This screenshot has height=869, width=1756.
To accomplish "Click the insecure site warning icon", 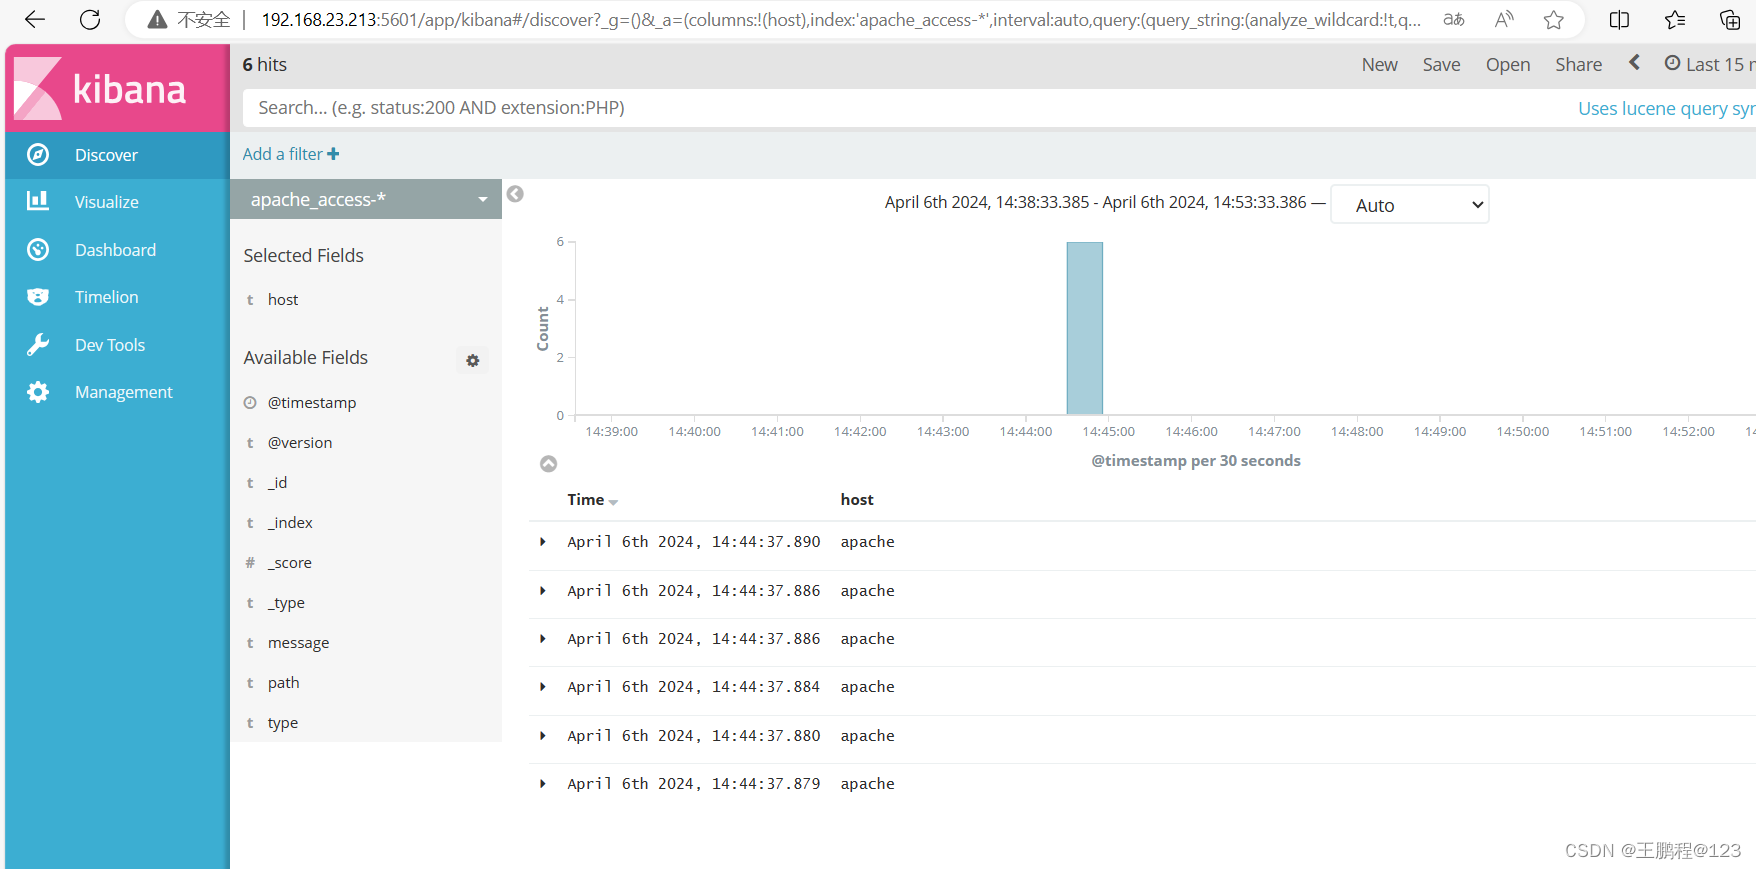I will (157, 19).
